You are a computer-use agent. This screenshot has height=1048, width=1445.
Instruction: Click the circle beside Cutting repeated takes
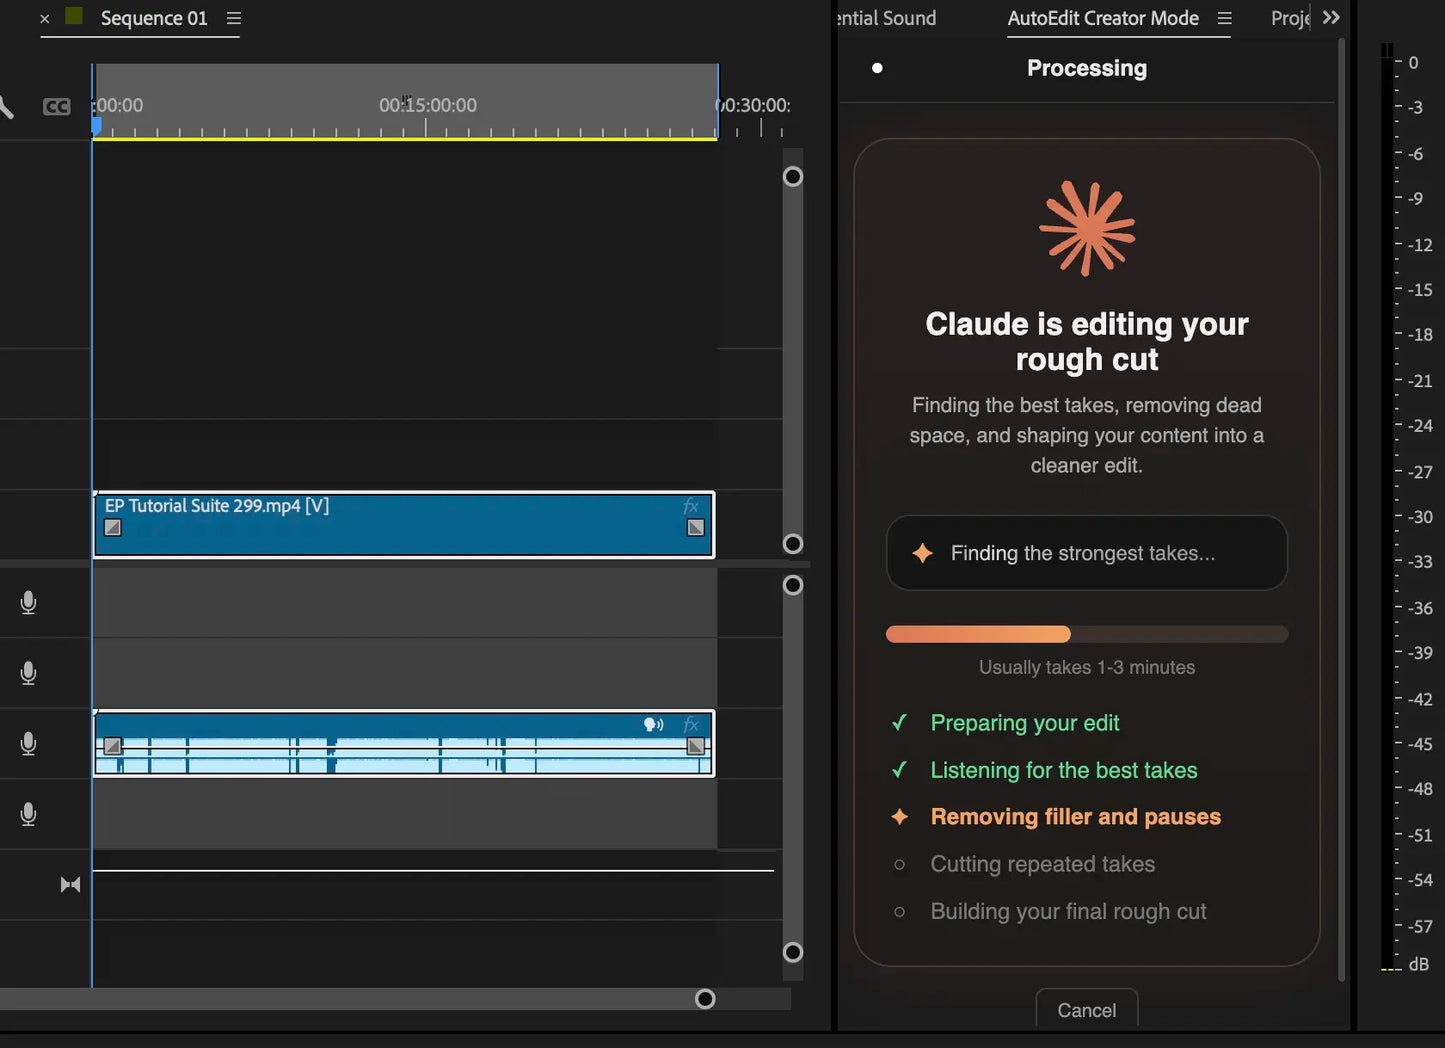[899, 865]
